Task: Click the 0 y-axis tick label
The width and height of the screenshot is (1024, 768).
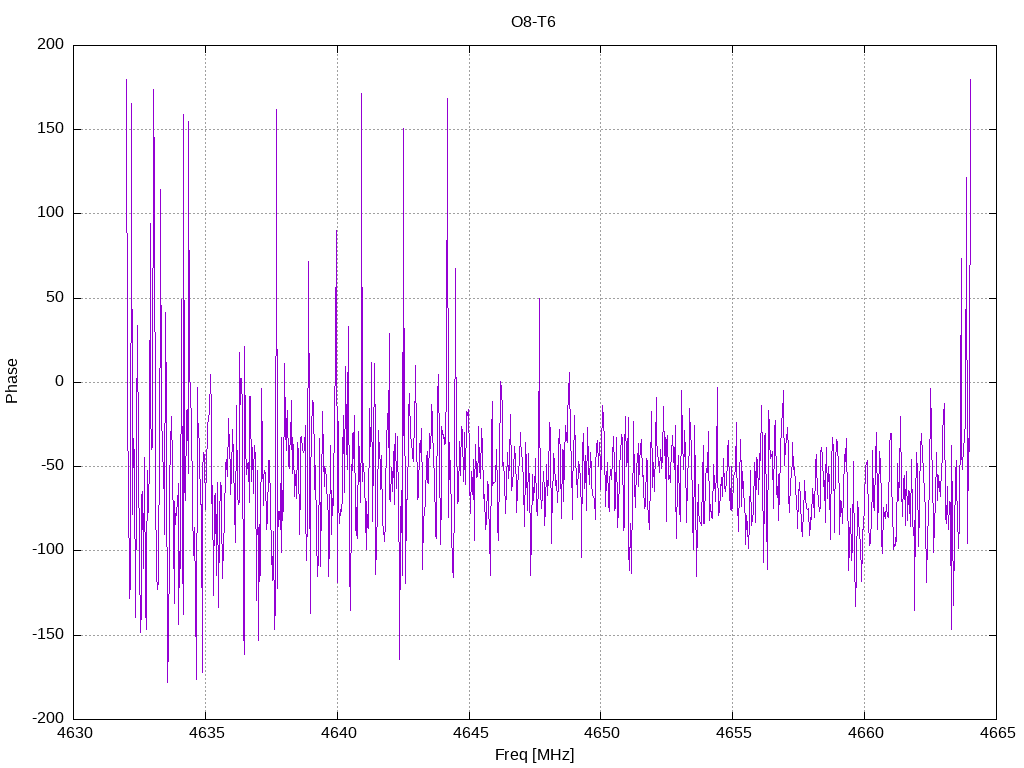Action: click(x=60, y=382)
